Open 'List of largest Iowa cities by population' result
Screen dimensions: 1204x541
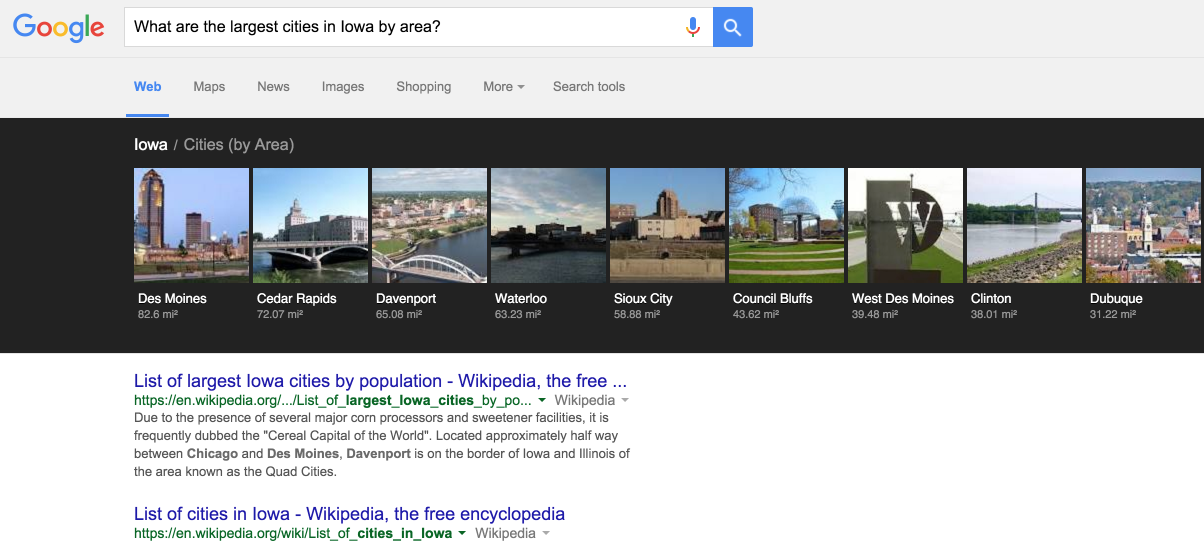click(380, 381)
